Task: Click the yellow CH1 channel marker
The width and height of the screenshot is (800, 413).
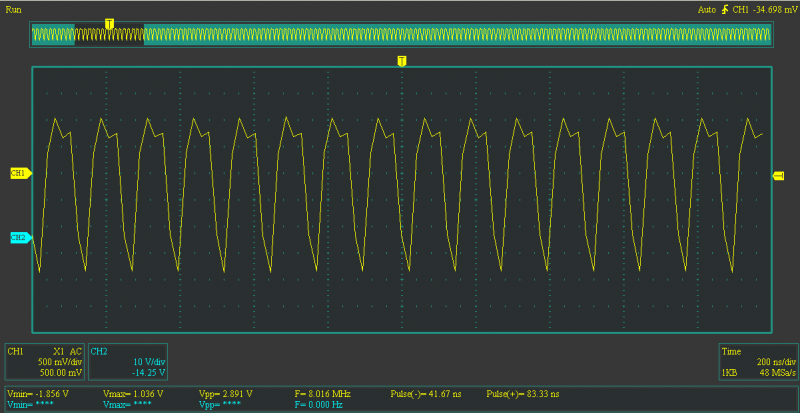Action: point(21,174)
